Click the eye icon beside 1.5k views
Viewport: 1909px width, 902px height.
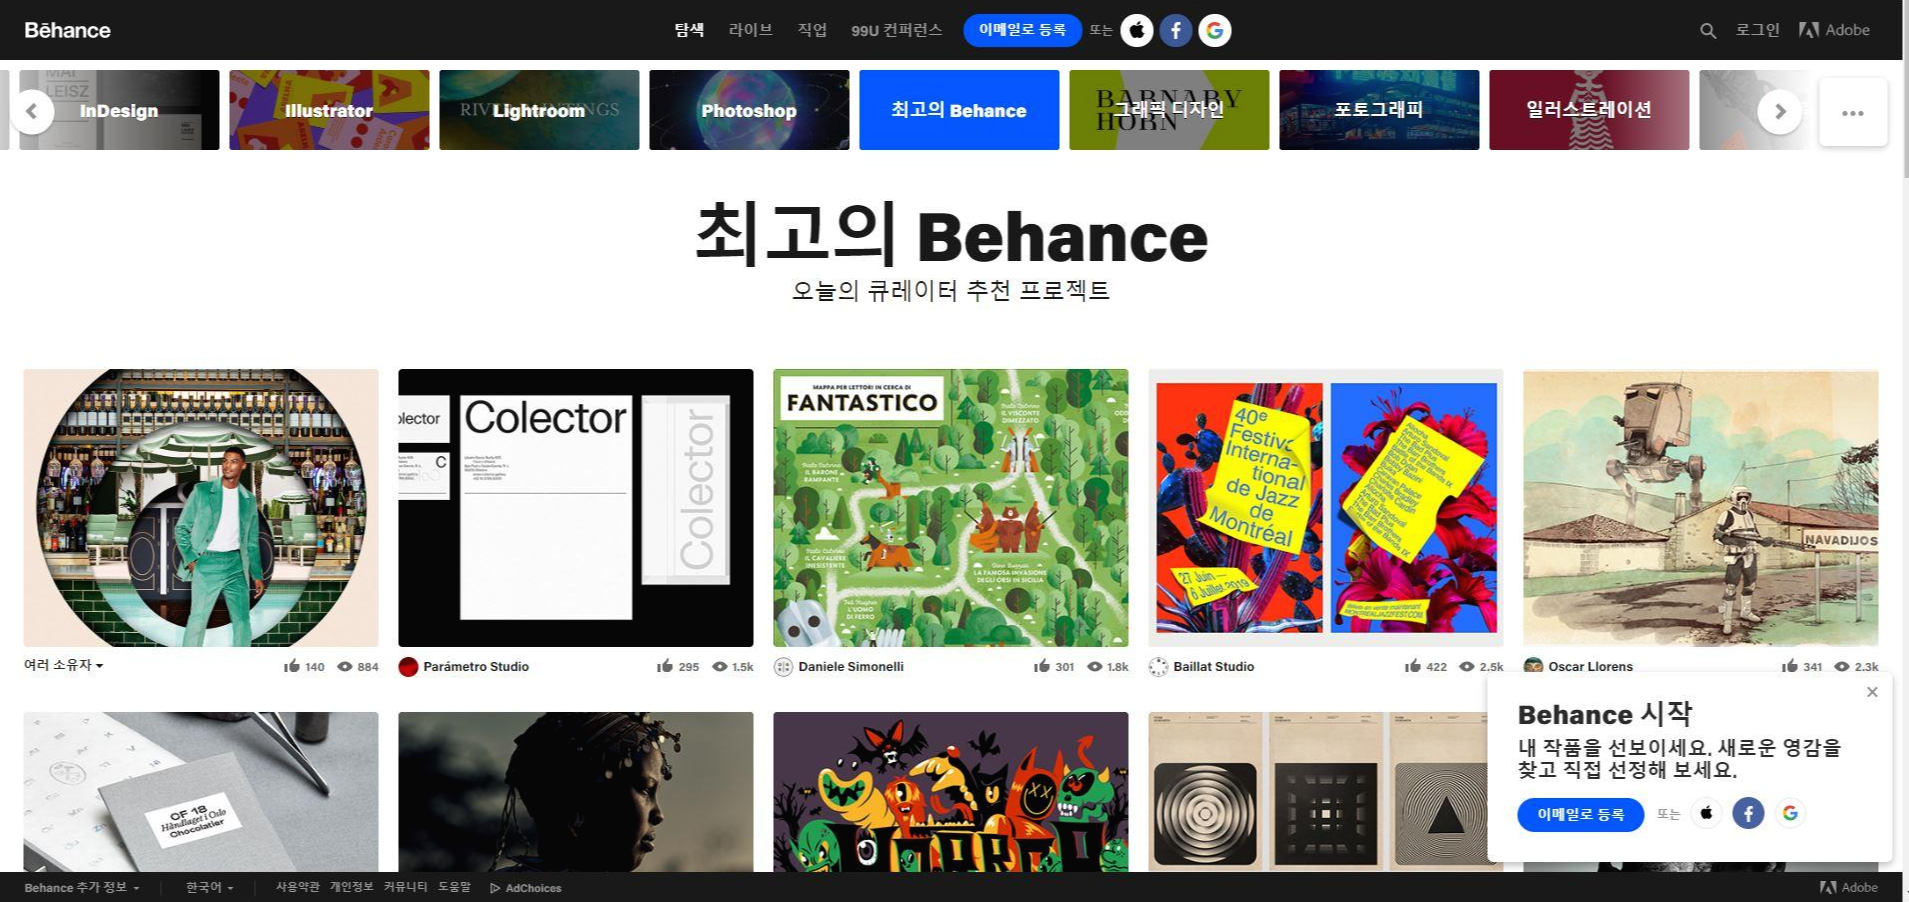click(720, 667)
